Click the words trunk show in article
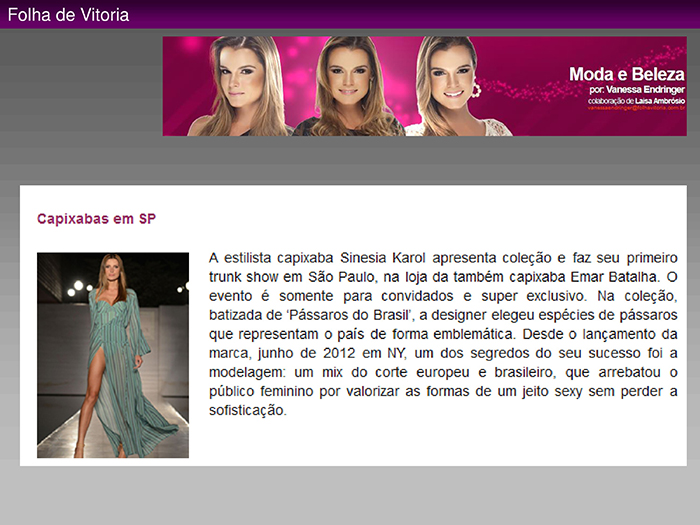This screenshot has height=525, width=700. coord(243,277)
